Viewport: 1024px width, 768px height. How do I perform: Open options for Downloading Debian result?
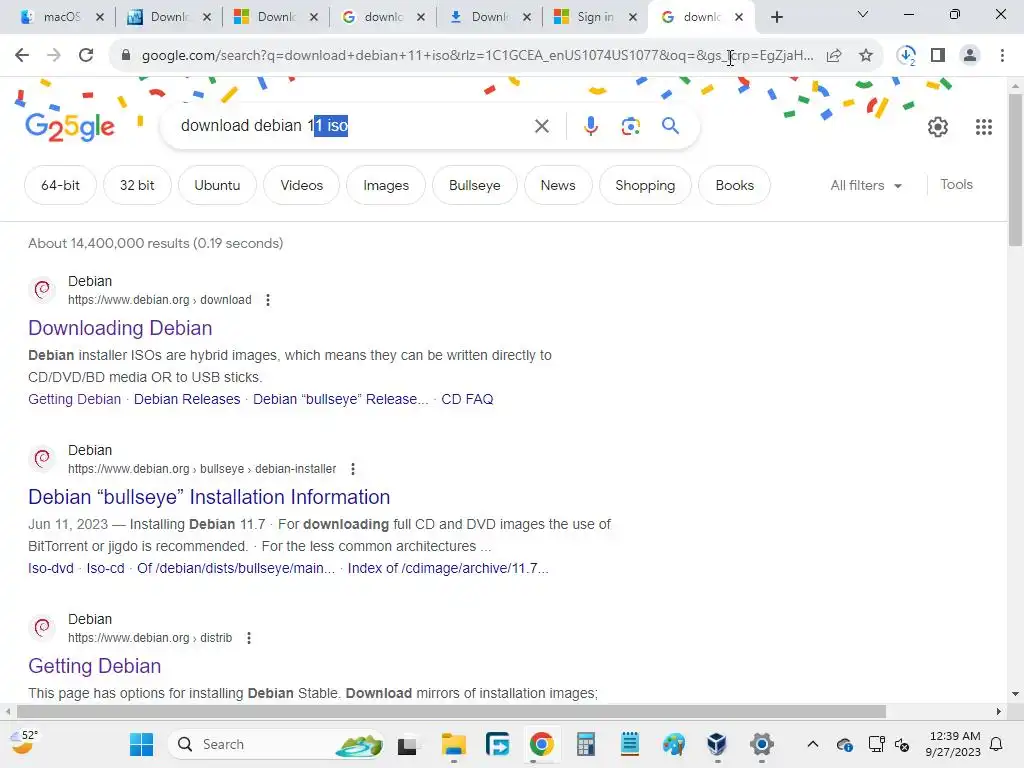point(268,300)
